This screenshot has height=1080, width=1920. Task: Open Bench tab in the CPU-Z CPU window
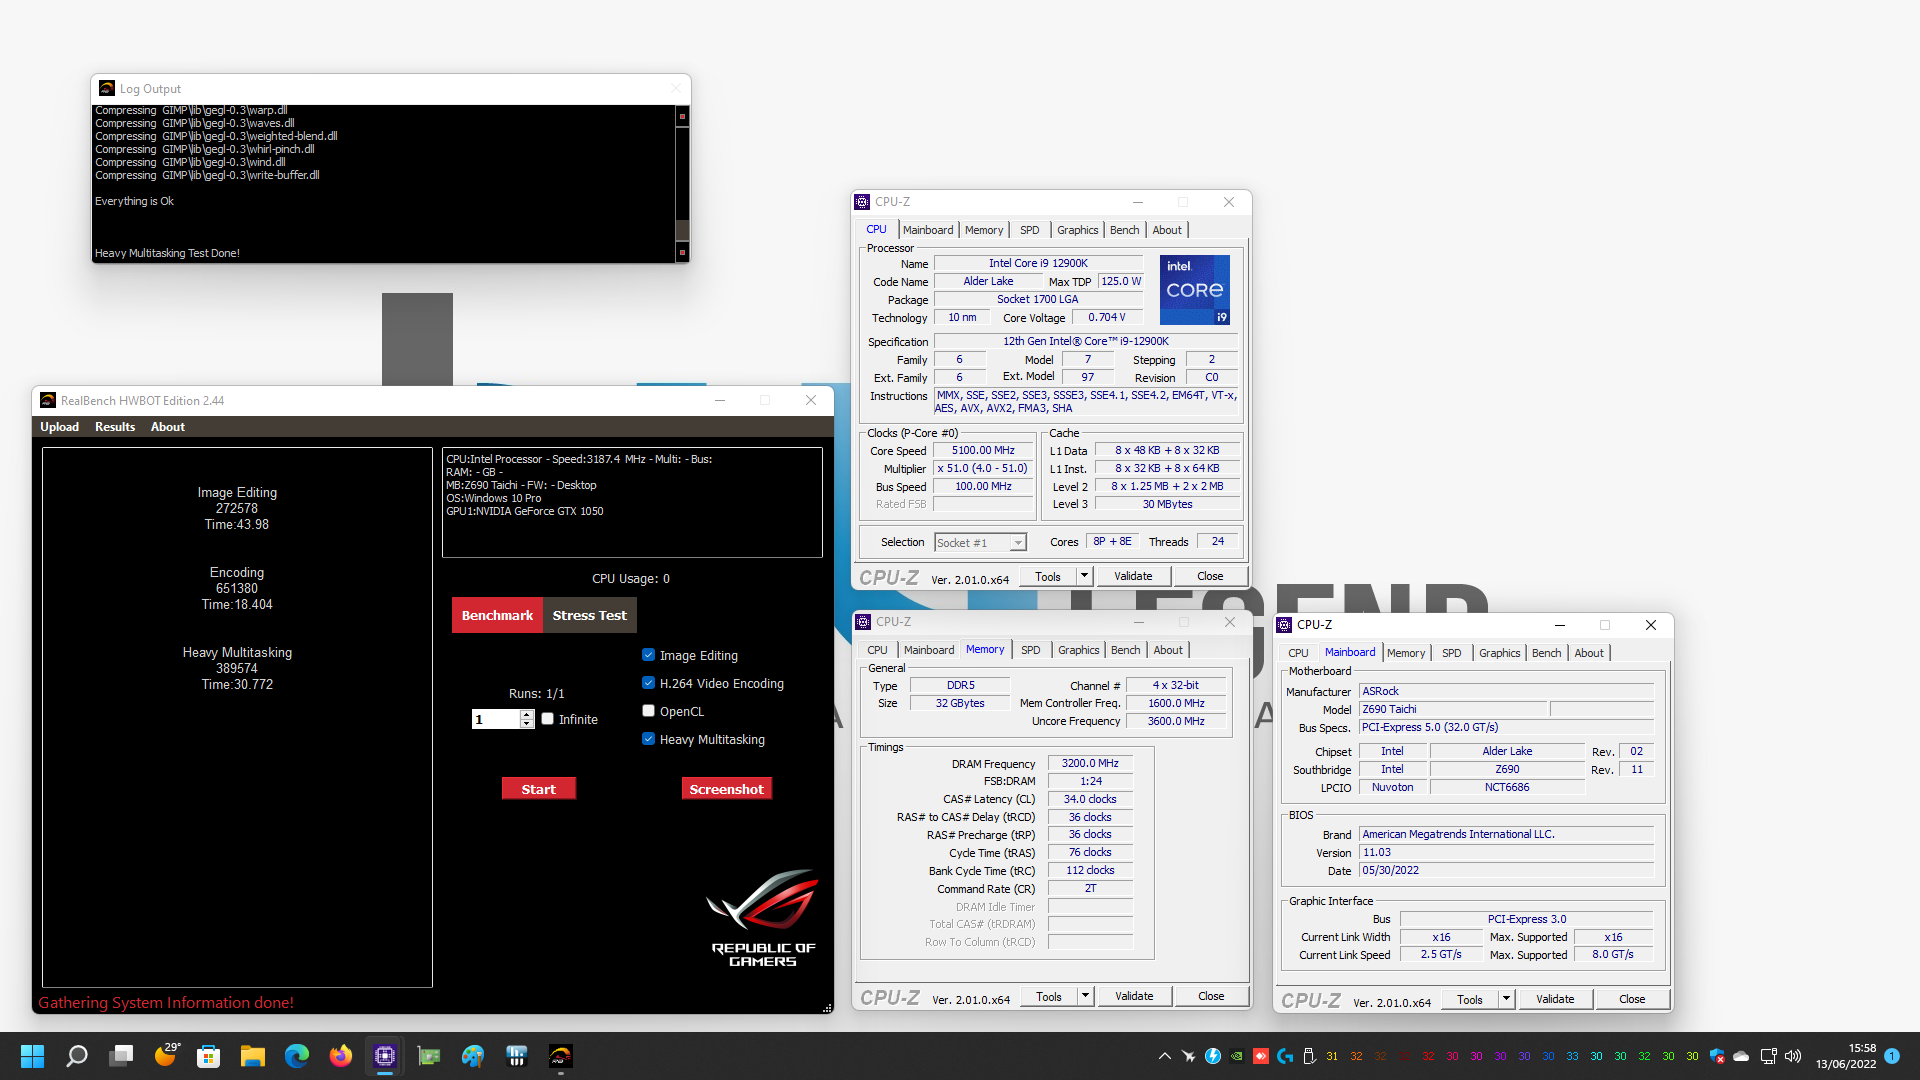(1125, 230)
